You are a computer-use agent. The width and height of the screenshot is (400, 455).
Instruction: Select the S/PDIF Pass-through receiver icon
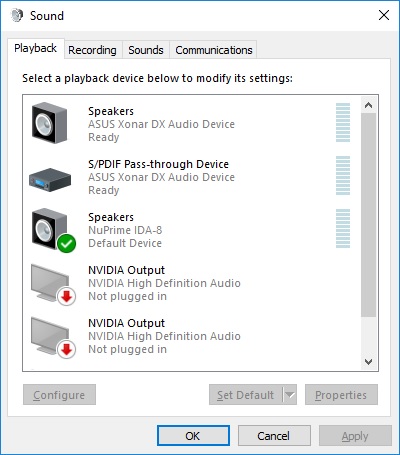click(x=50, y=179)
